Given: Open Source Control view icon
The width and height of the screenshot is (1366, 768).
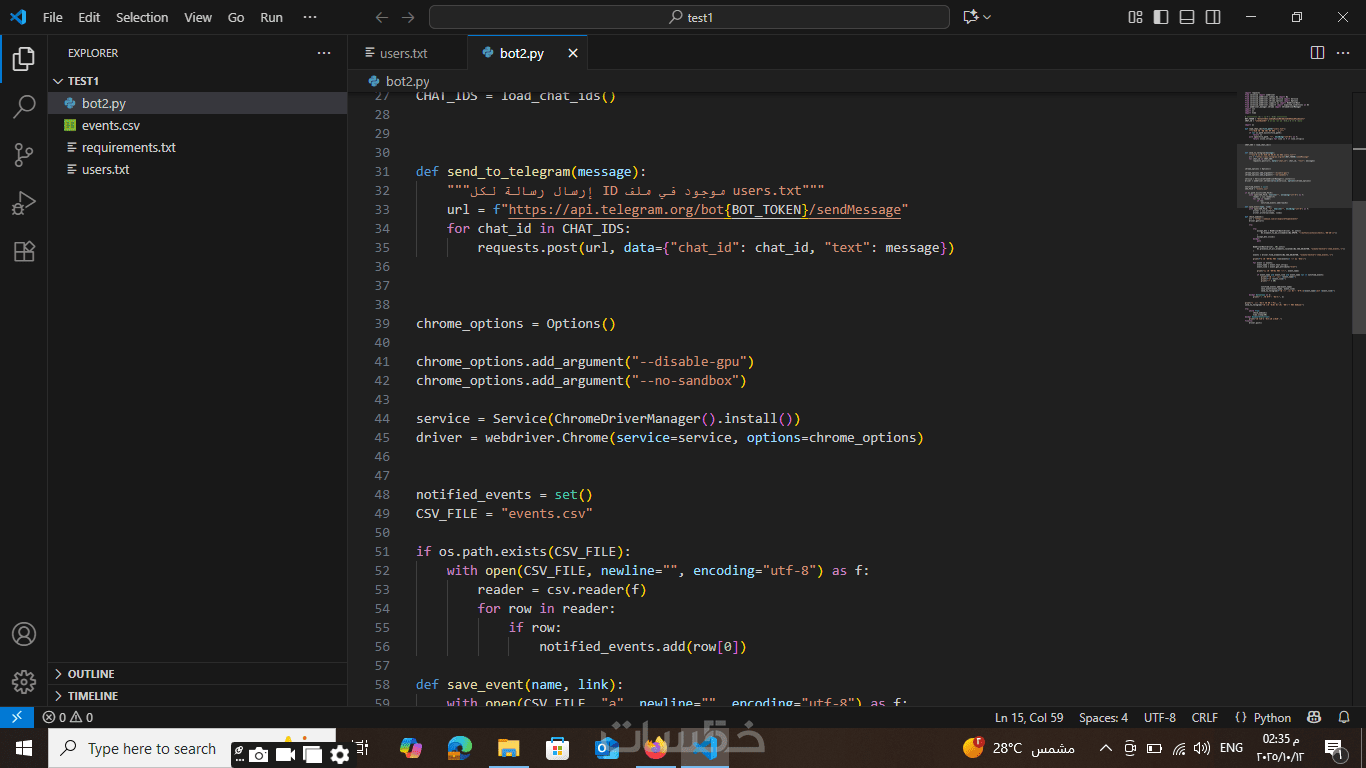Looking at the screenshot, I should click(x=24, y=155).
